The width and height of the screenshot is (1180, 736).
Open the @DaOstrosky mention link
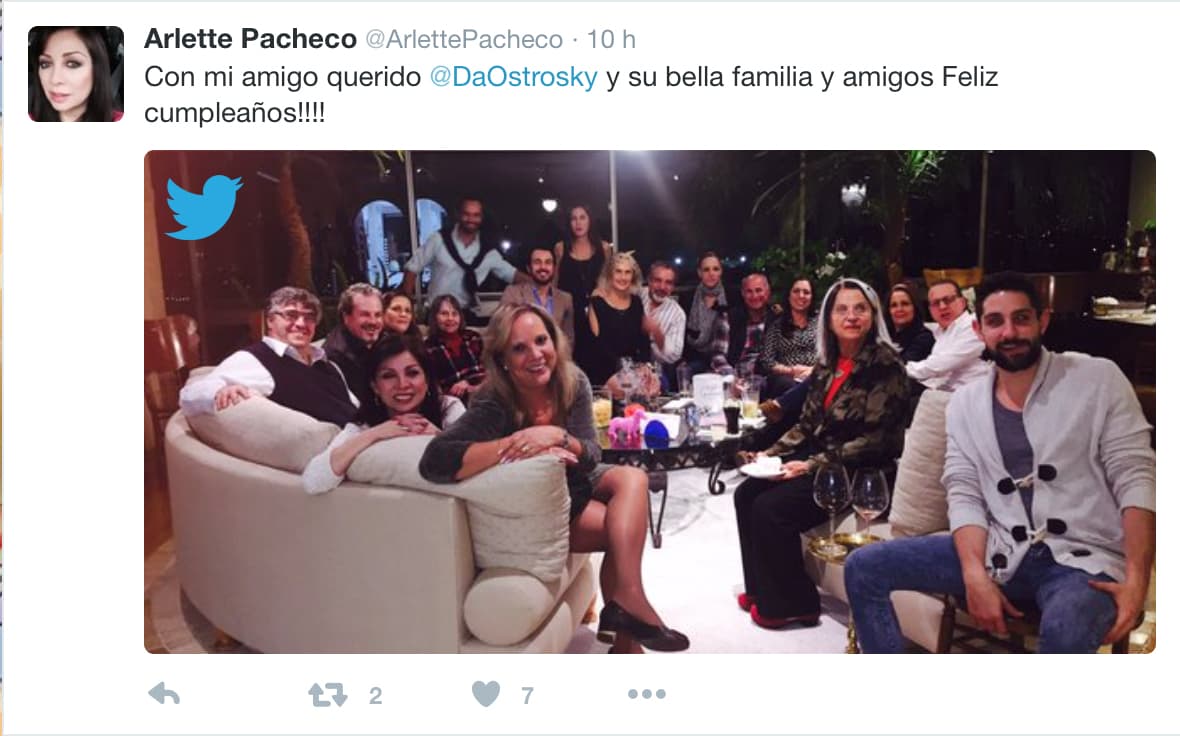513,77
